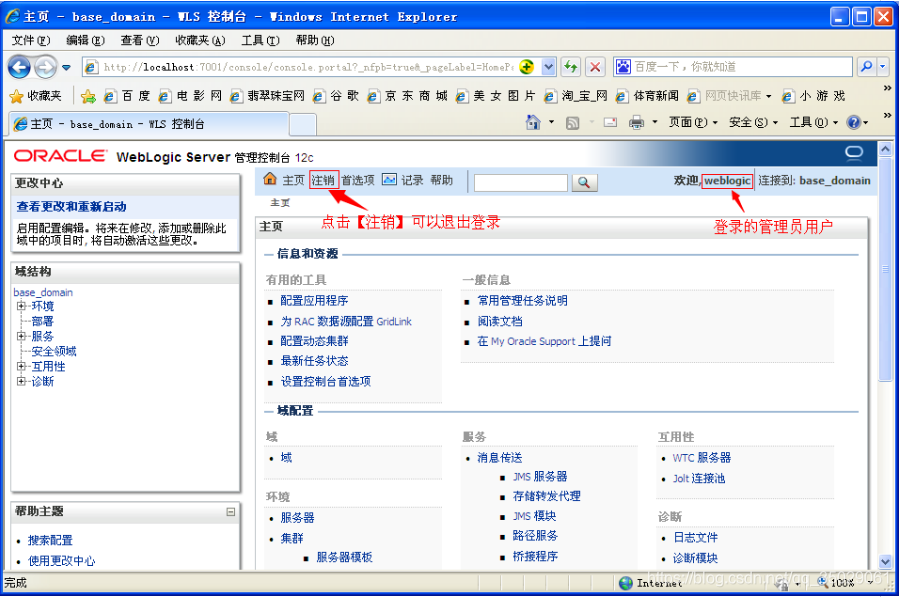The width and height of the screenshot is (899, 597).
Task: Open the 谷歌 favorites bar shortcut
Action: tap(337, 96)
